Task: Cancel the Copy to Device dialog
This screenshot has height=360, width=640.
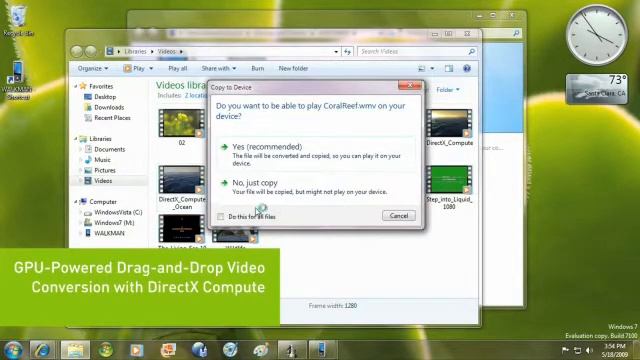Action: (399, 216)
